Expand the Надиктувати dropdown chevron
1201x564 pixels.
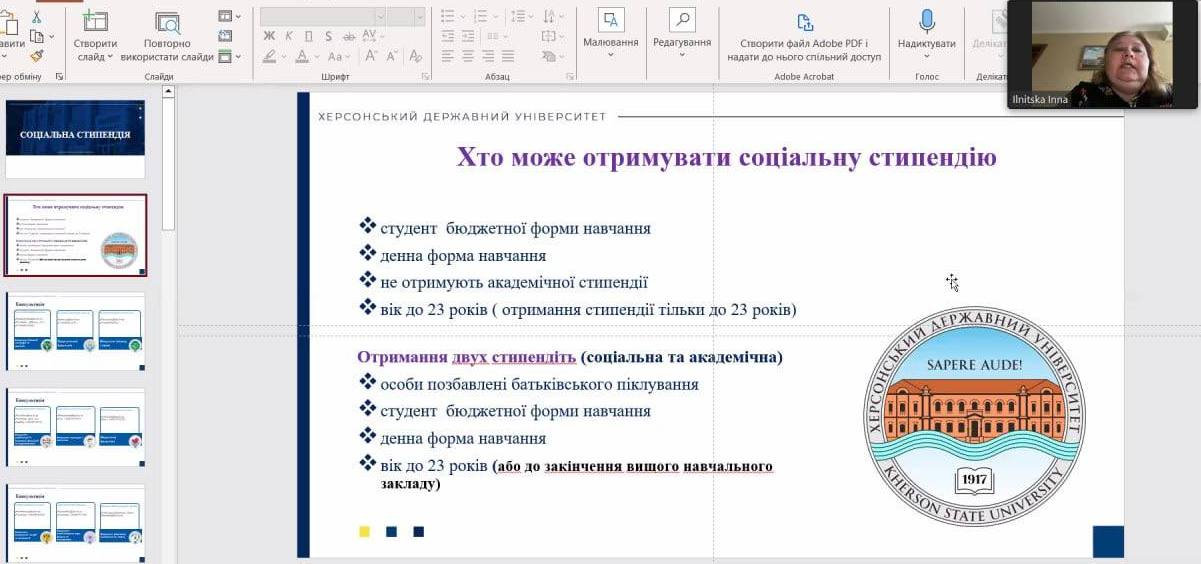(x=927, y=57)
